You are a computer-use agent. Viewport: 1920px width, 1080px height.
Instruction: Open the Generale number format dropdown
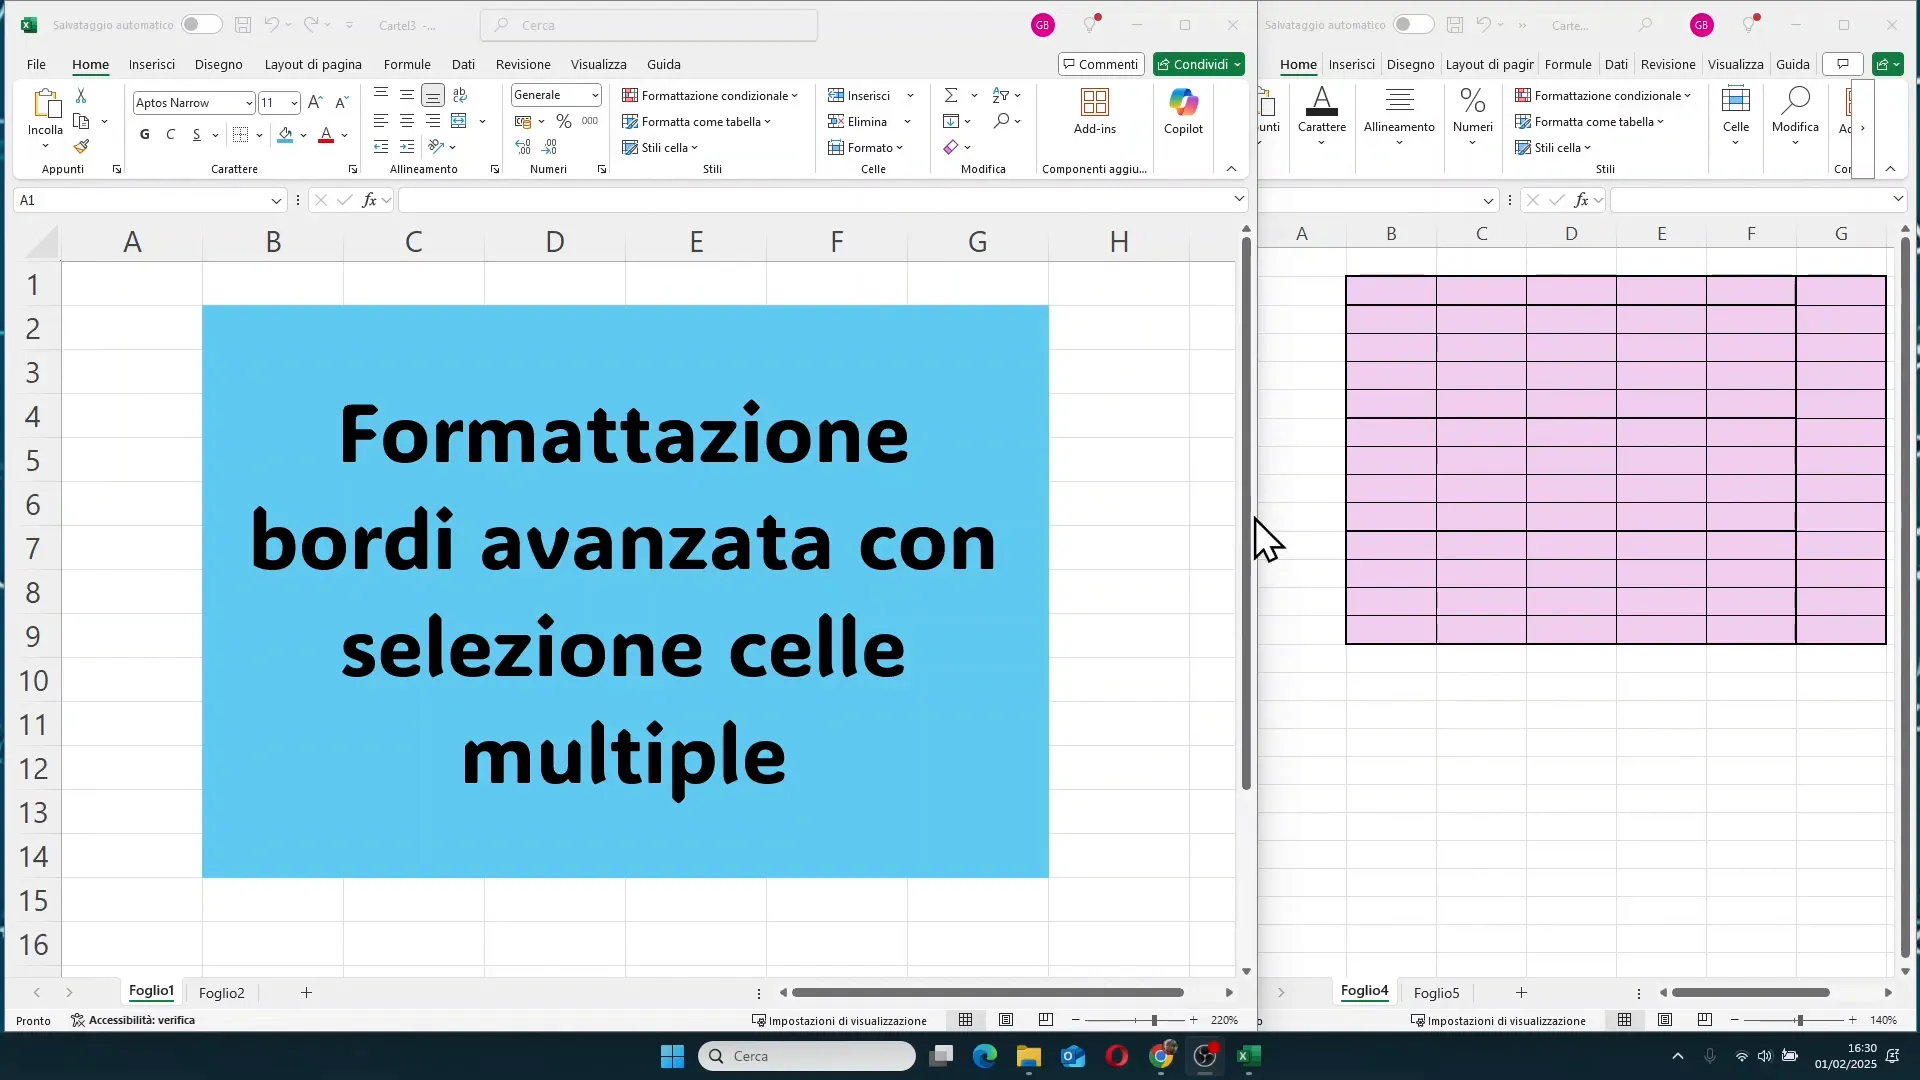tap(595, 95)
